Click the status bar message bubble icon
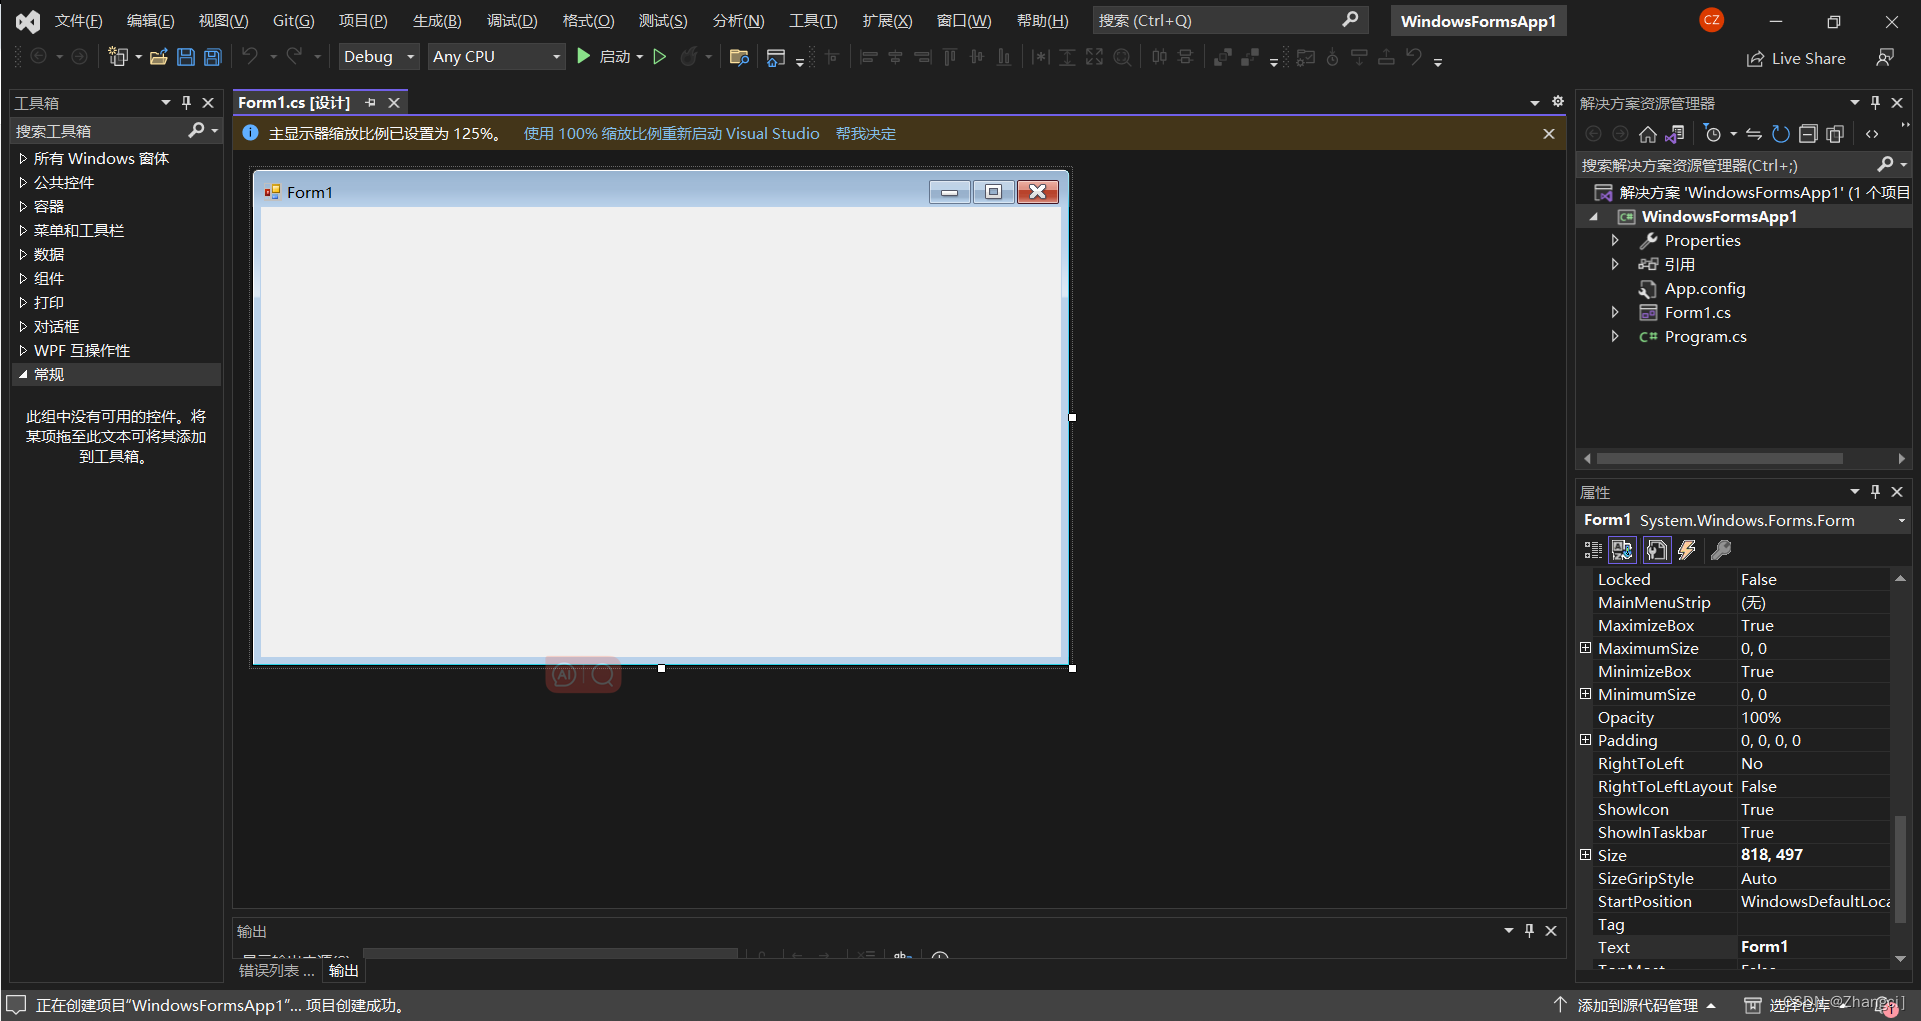1921x1021 pixels. pos(16,1004)
